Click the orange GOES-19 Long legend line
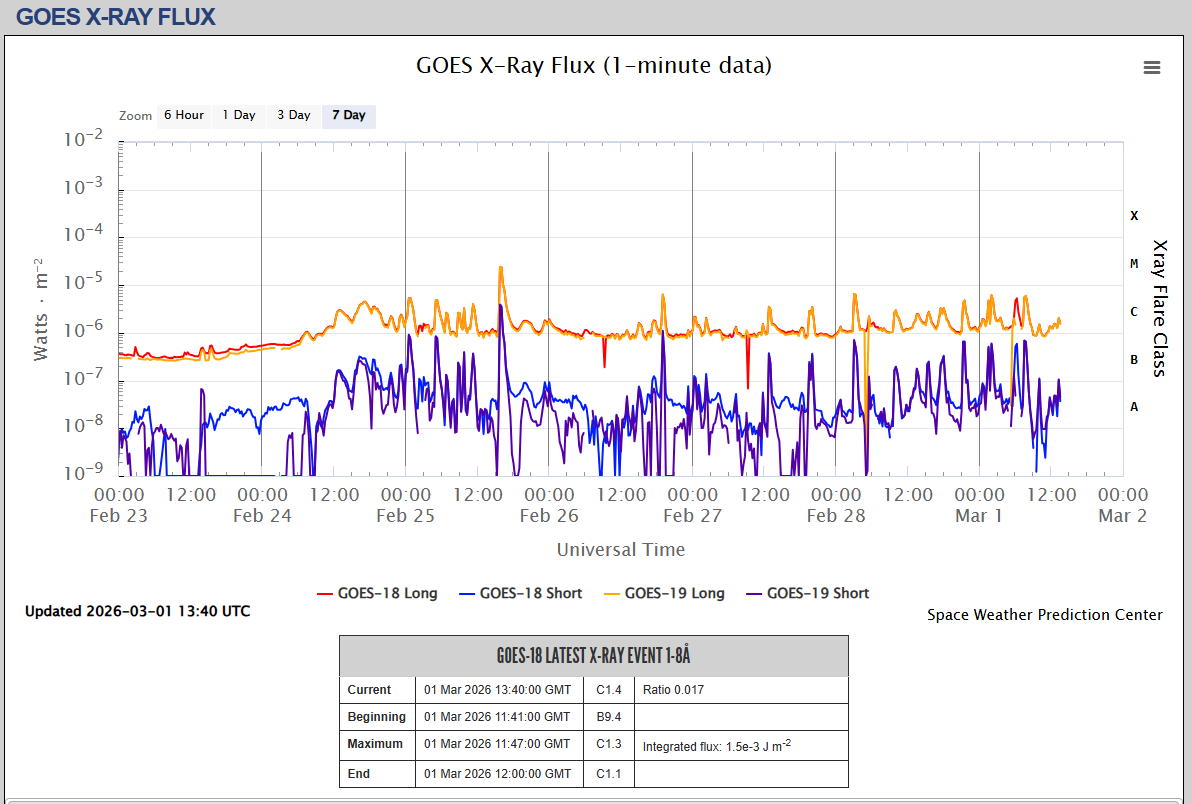1192x804 pixels. (611, 593)
